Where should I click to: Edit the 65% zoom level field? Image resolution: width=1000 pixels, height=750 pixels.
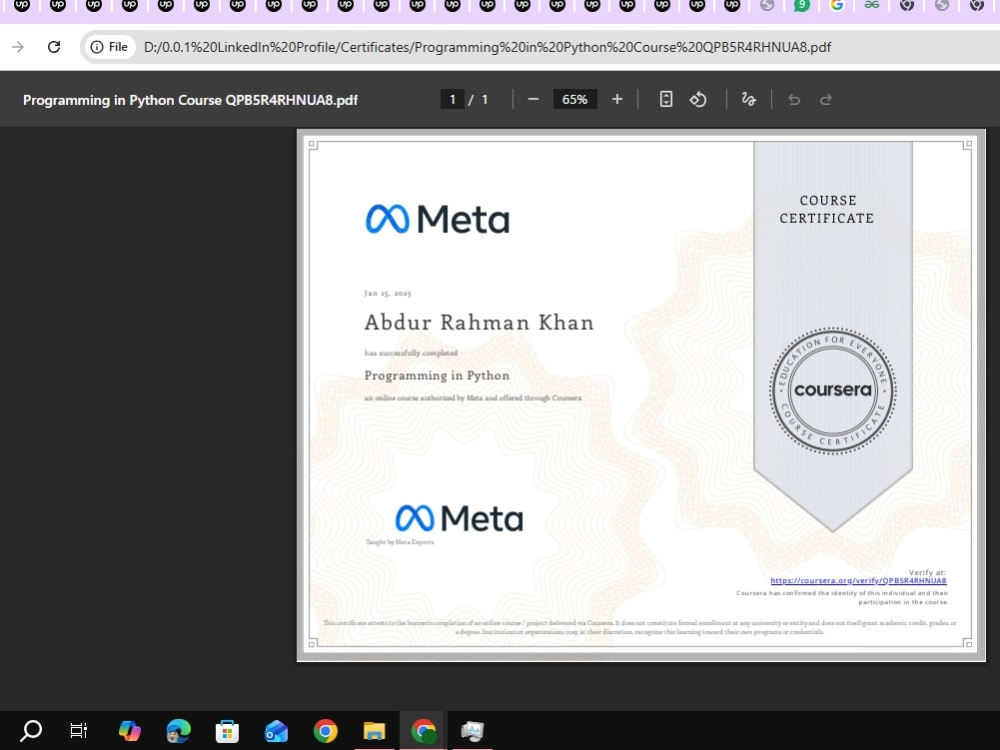[x=575, y=99]
